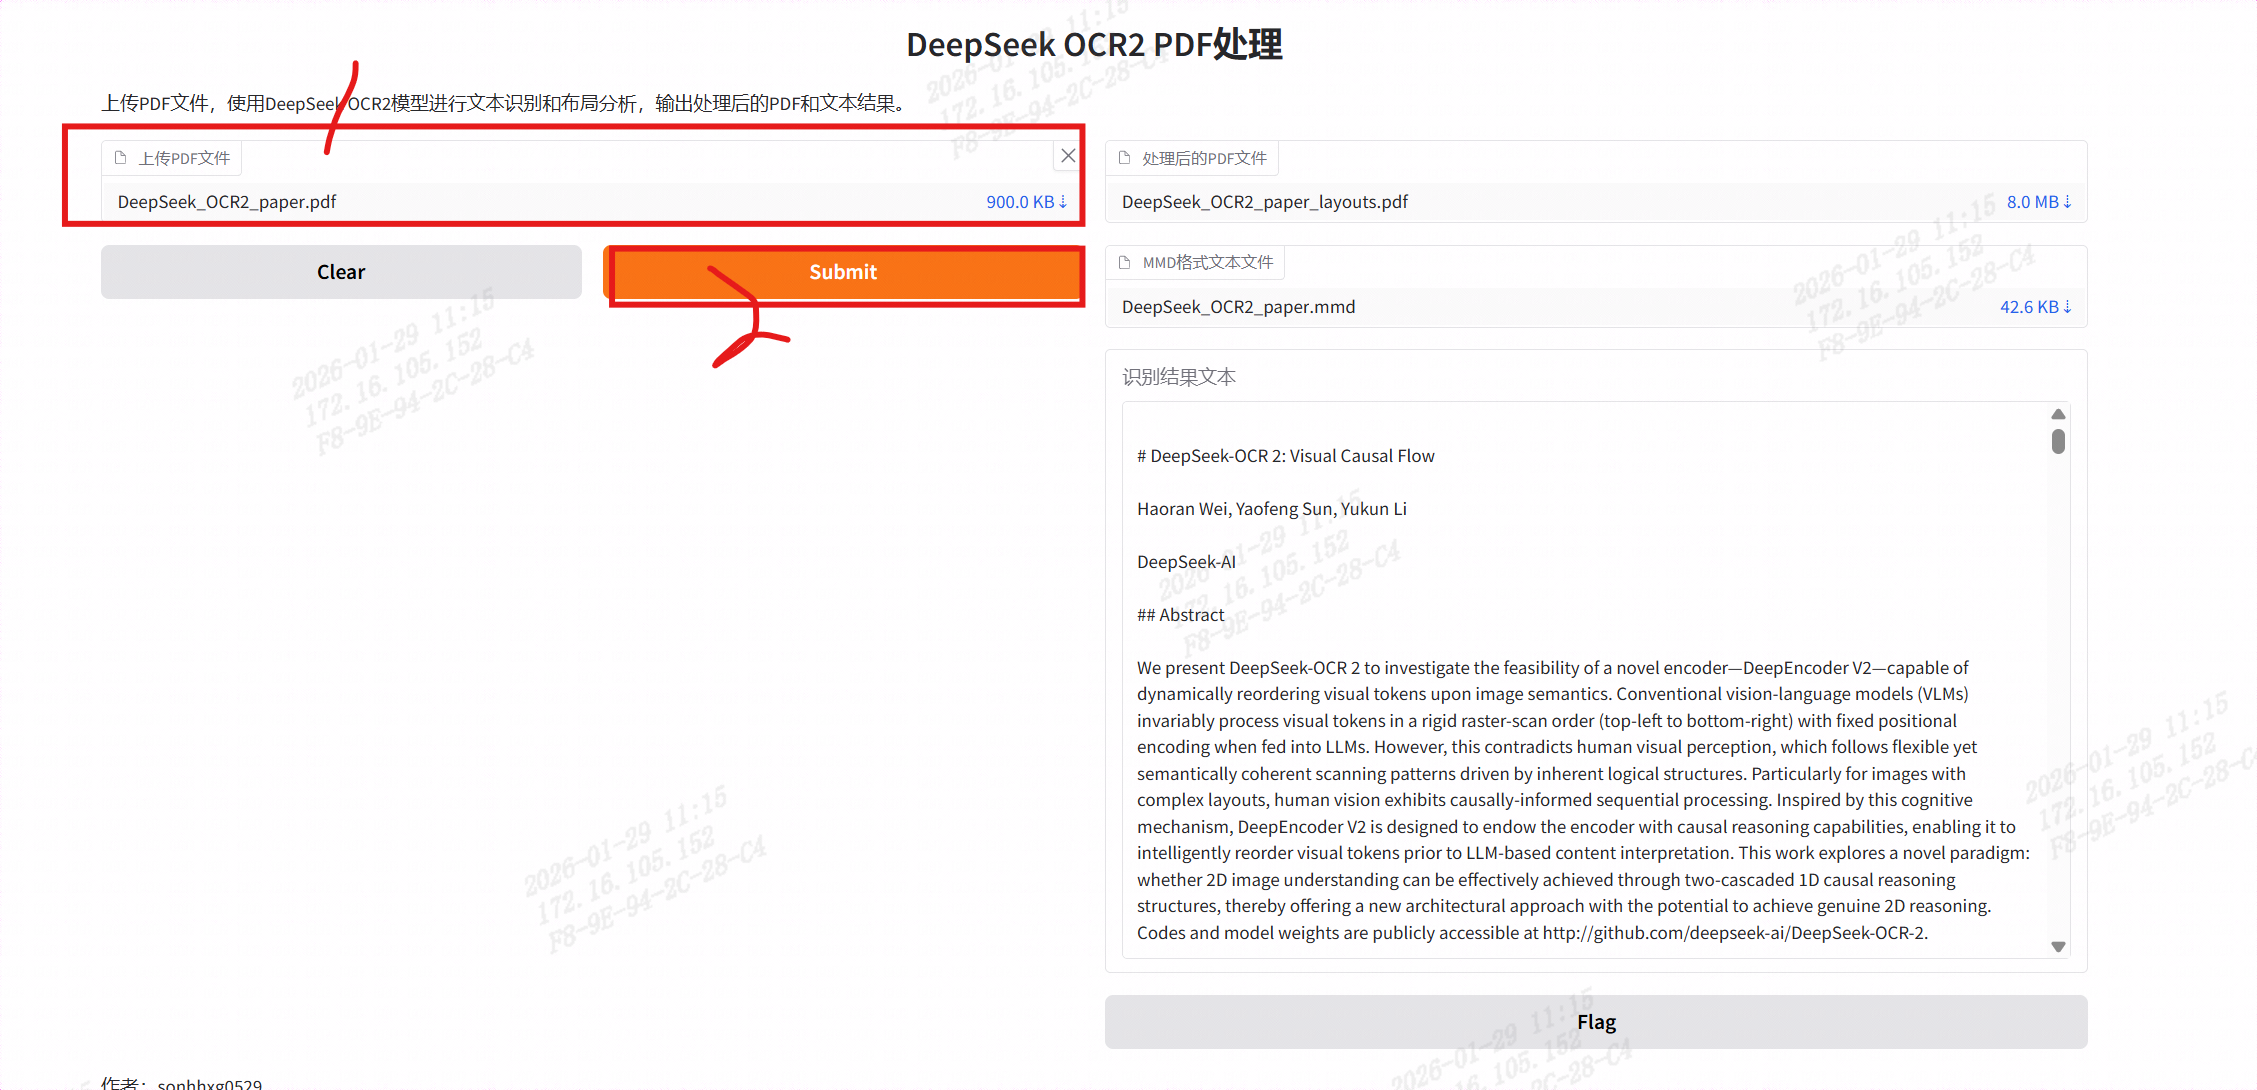
Task: Click the Flag button
Action: point(1596,1022)
